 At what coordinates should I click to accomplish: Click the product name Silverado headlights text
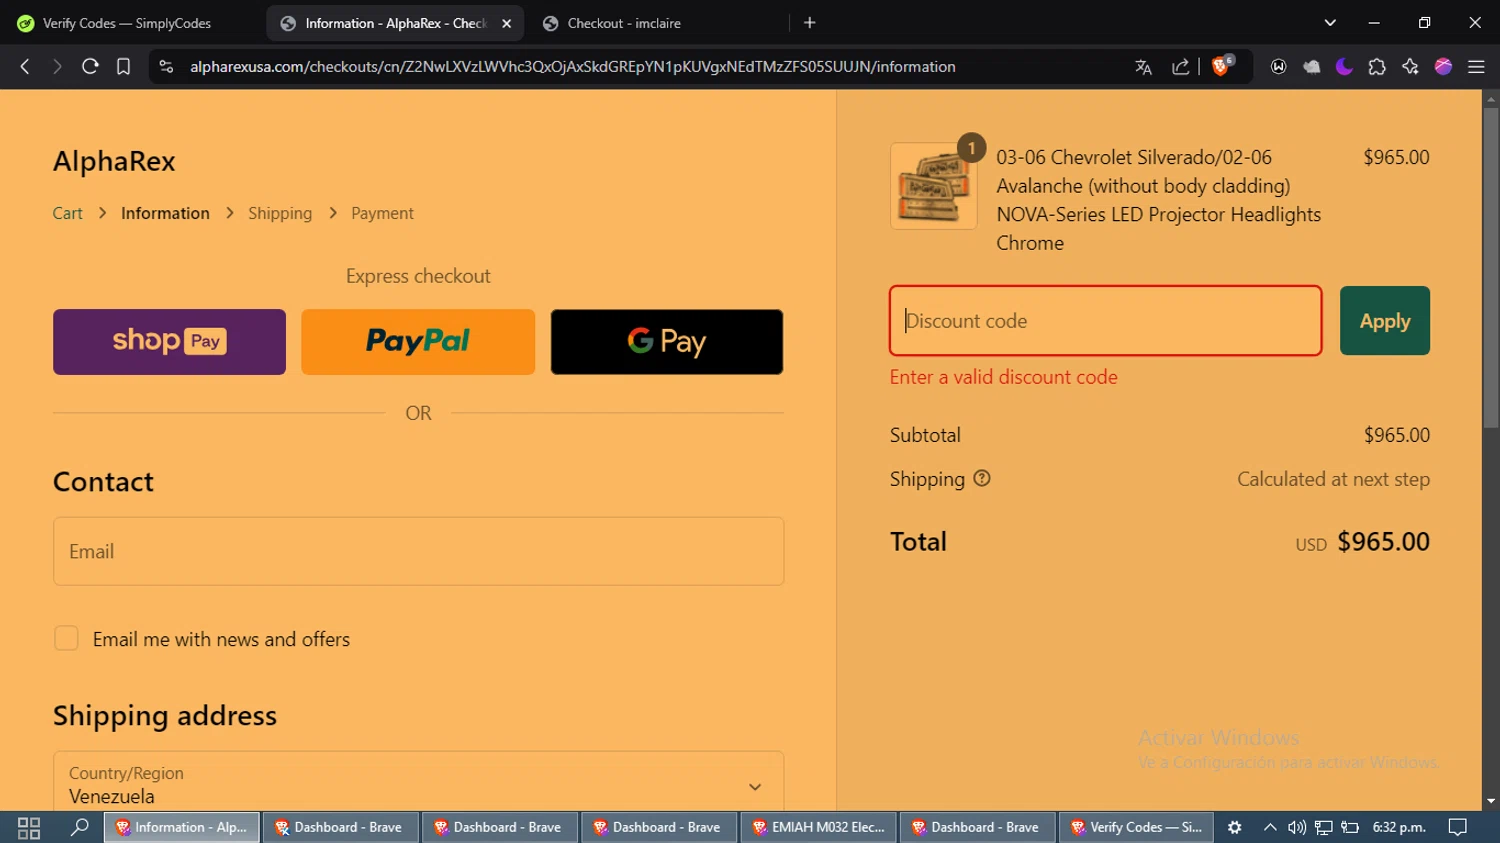[1158, 200]
